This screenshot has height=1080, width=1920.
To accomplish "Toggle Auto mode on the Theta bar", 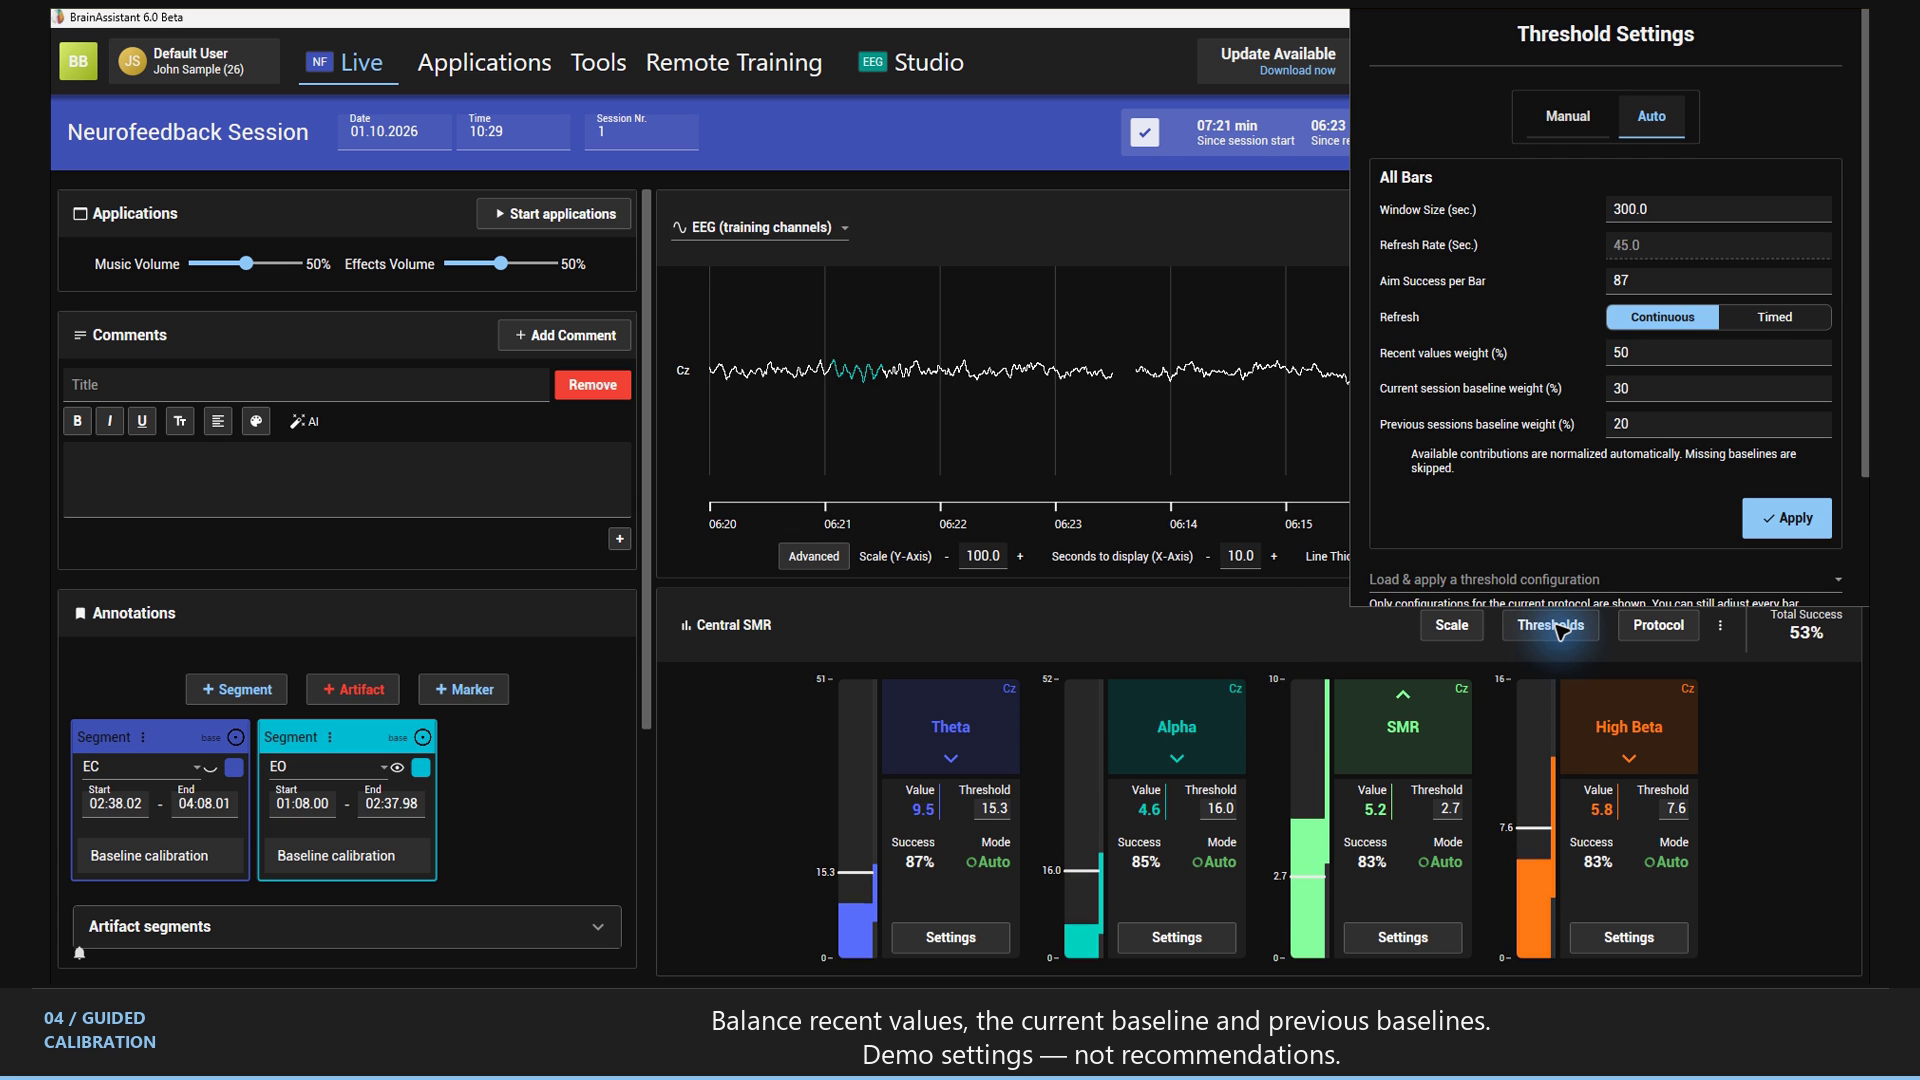I will pos(987,862).
